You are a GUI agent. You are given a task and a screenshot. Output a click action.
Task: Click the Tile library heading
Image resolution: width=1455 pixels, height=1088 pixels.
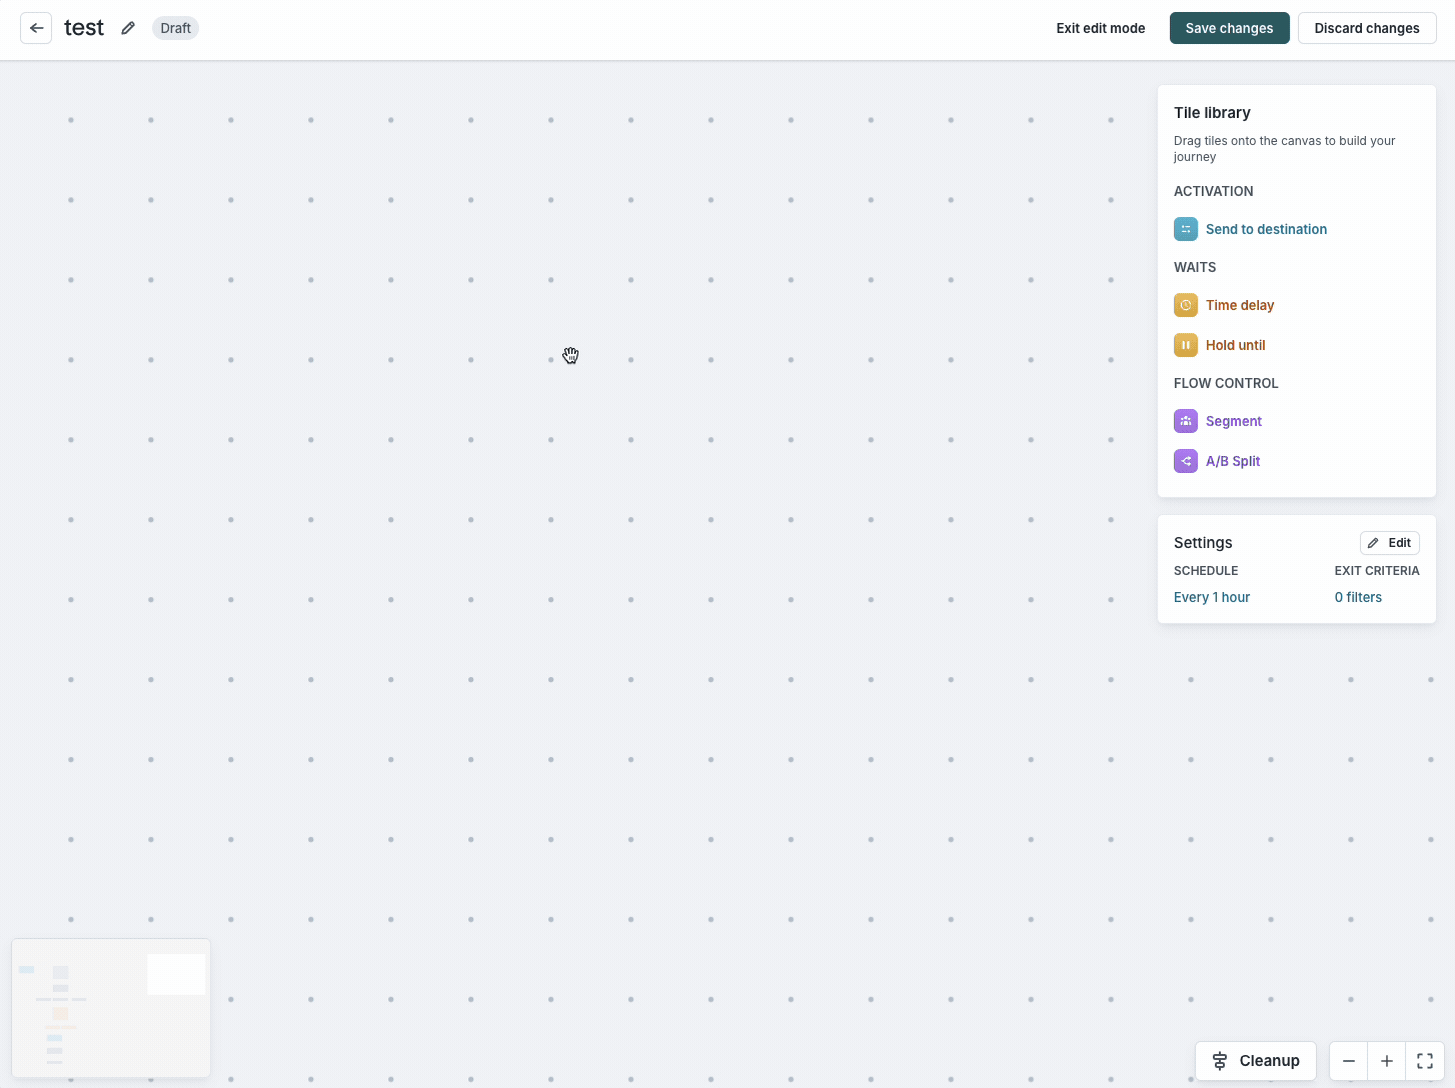tap(1212, 113)
